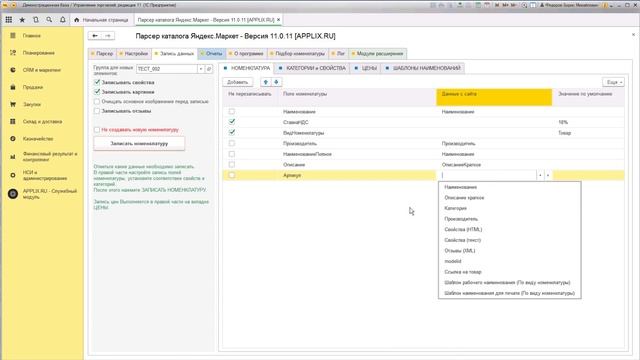Go forward with right arrow button

point(108,36)
